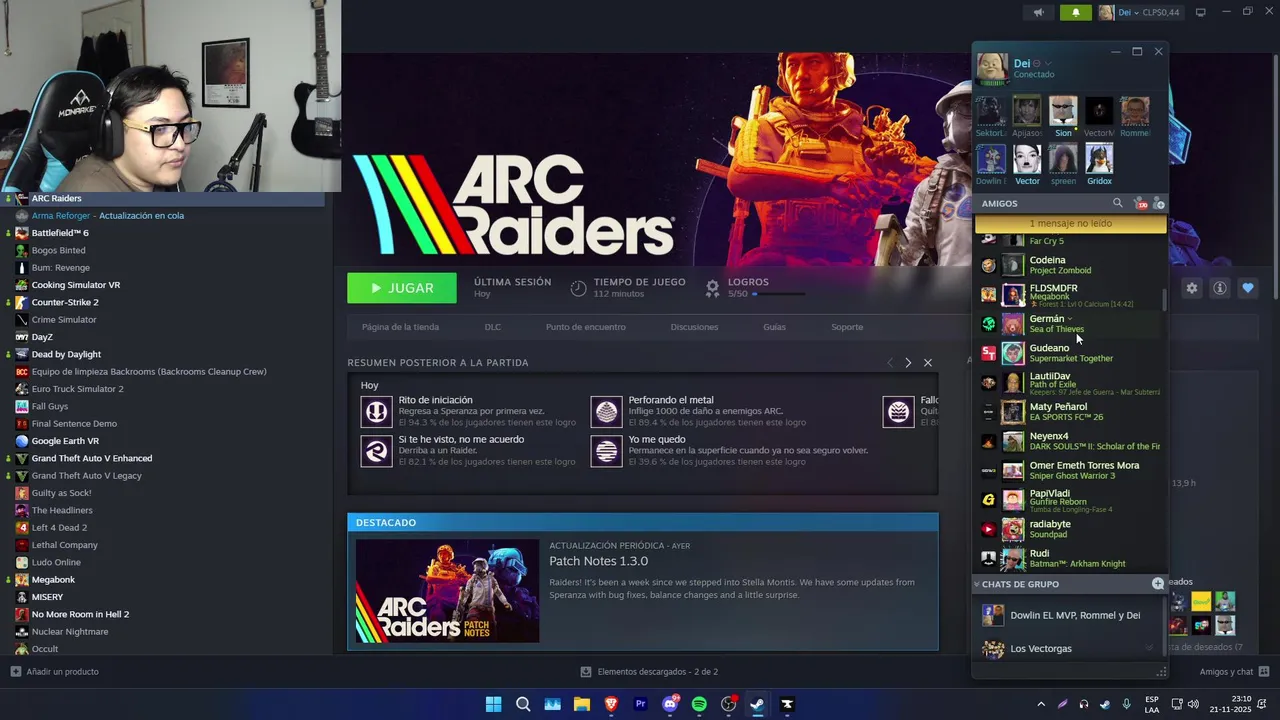Open game settings gear icon
The image size is (1280, 720).
pyautogui.click(x=1191, y=288)
